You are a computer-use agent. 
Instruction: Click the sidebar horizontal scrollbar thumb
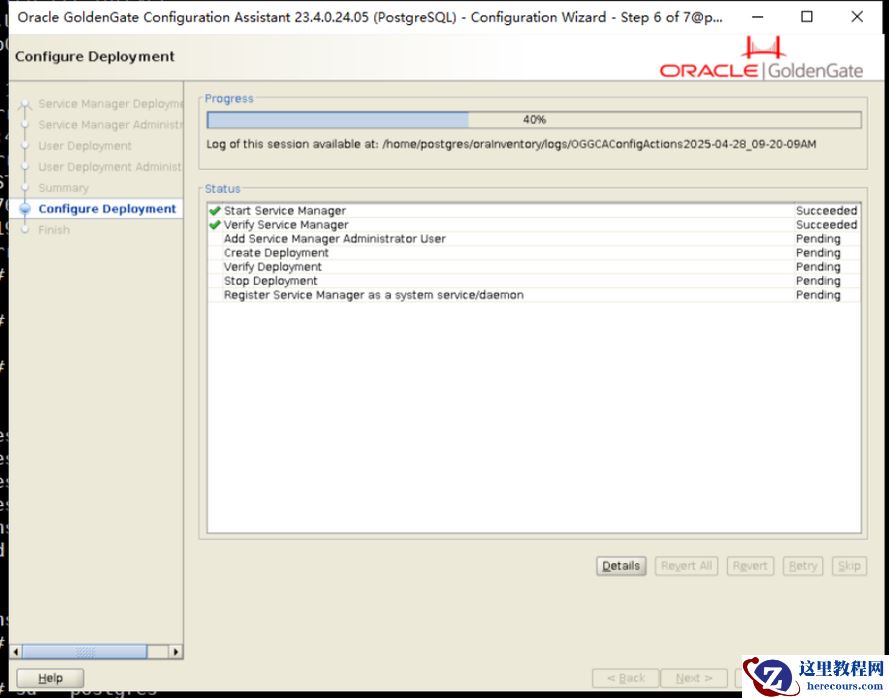coord(84,652)
